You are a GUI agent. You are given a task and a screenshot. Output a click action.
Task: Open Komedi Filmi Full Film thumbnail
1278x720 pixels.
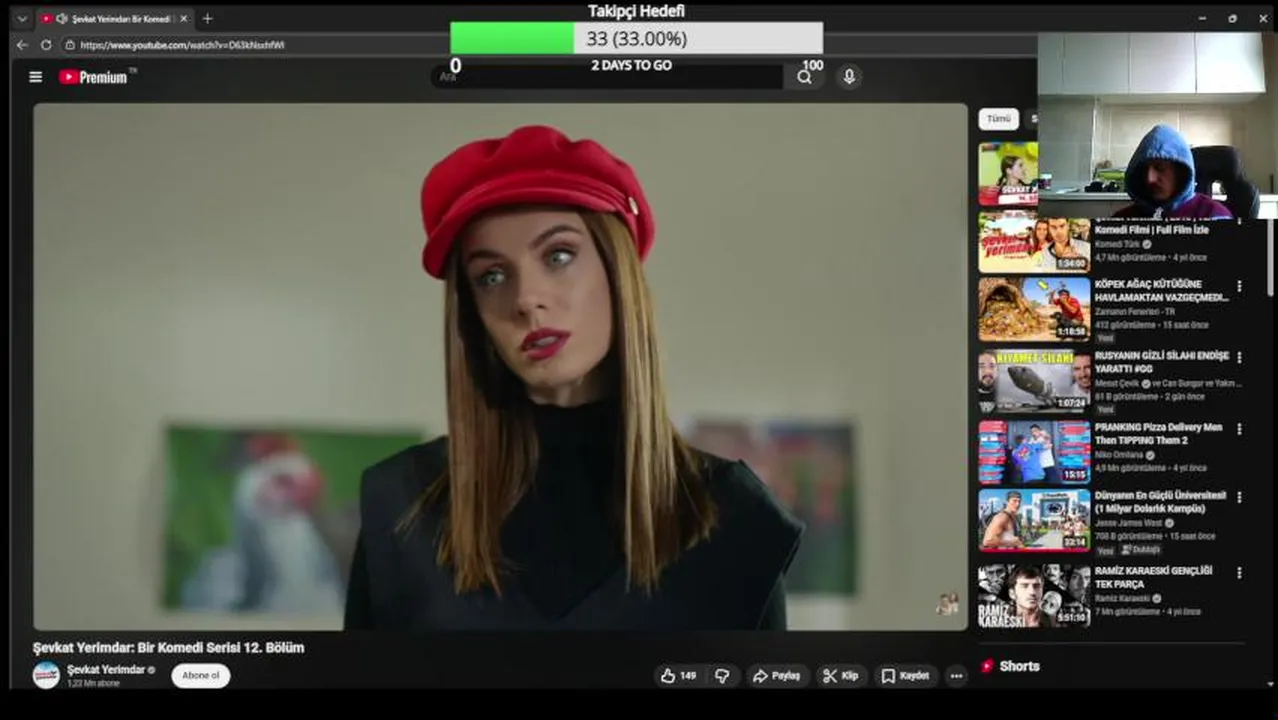[1034, 242]
